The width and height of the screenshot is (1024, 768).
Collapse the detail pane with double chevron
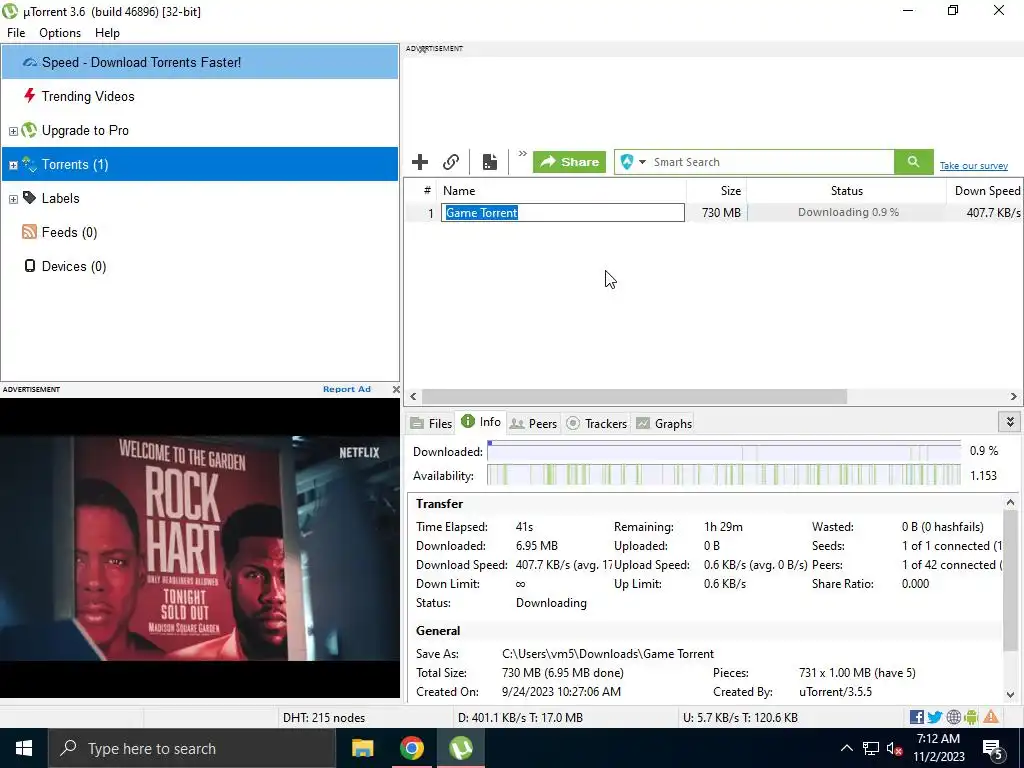(x=1010, y=422)
